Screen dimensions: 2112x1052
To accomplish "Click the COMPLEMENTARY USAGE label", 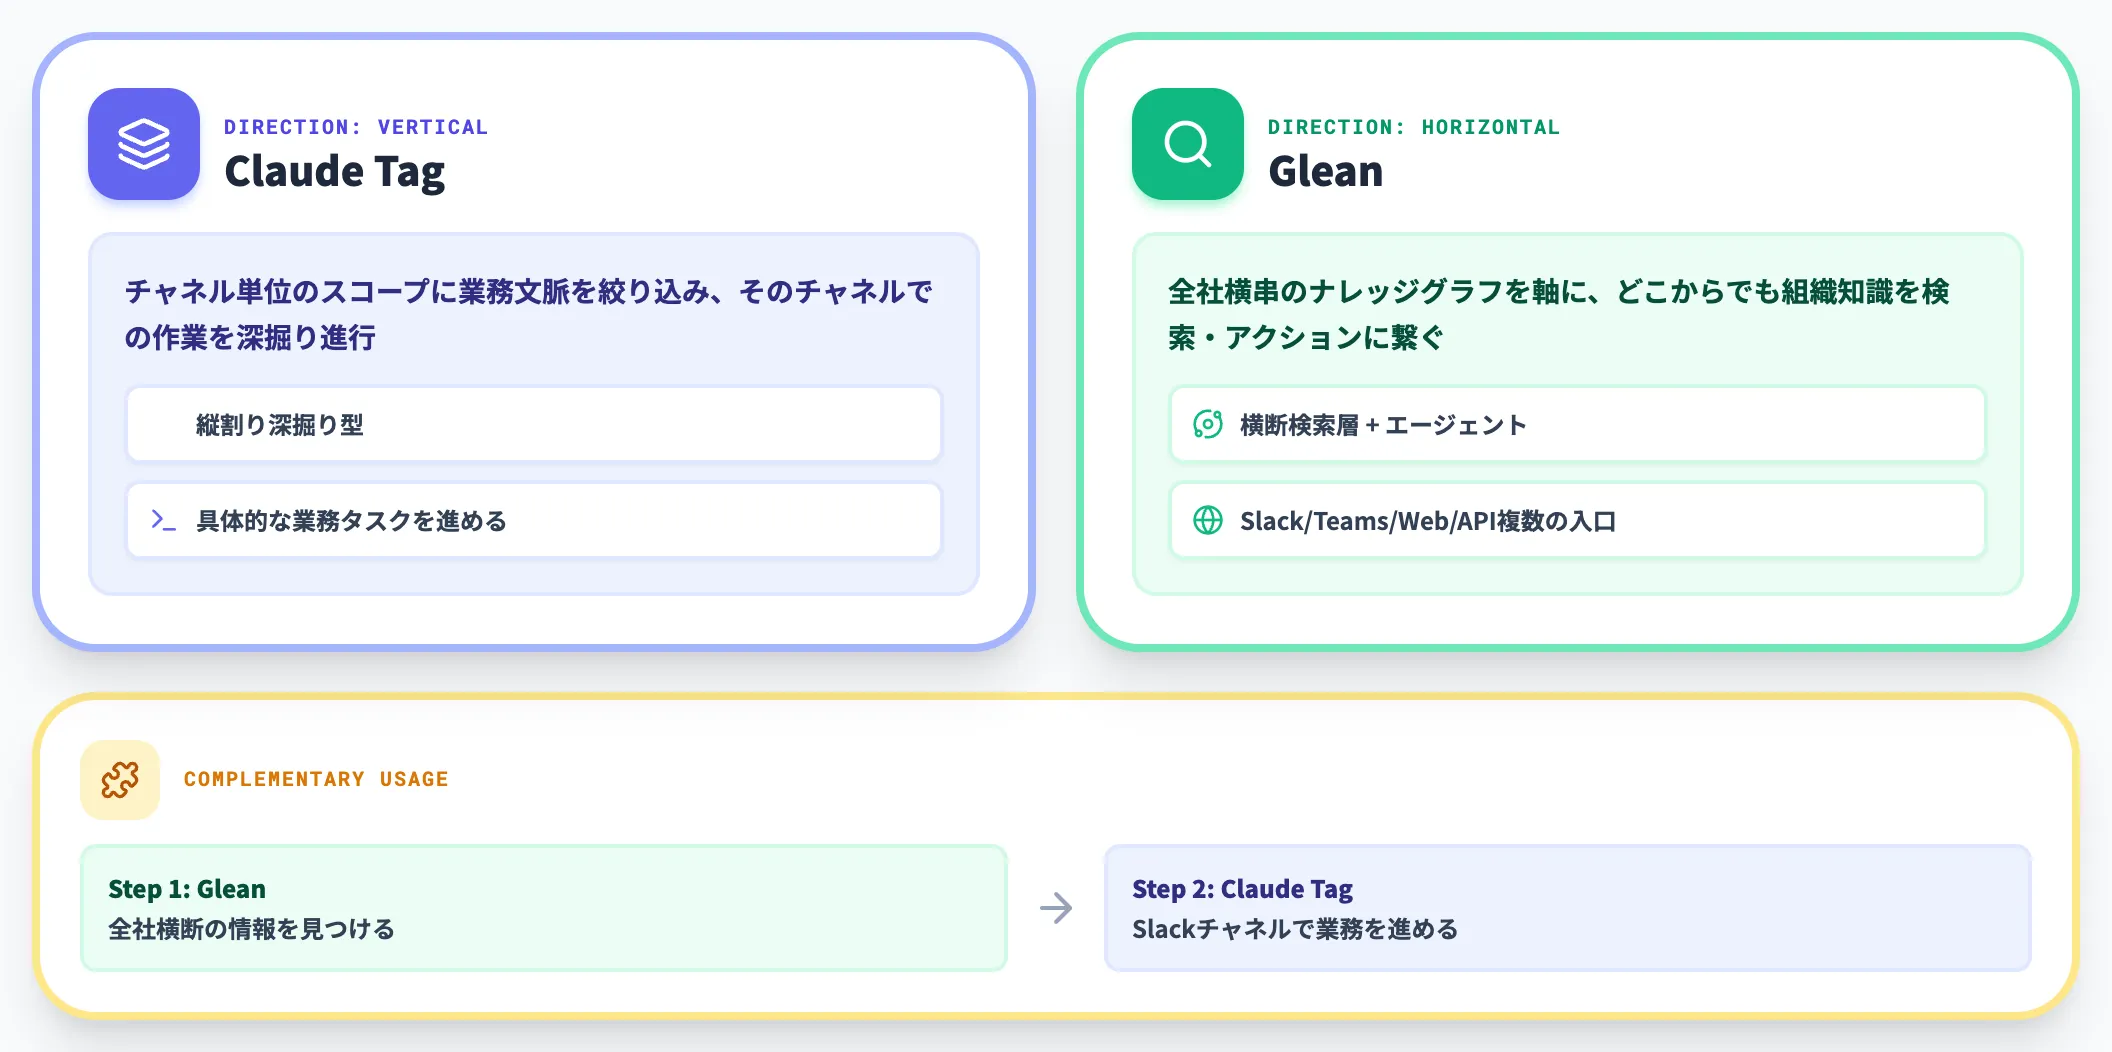I will [x=316, y=779].
